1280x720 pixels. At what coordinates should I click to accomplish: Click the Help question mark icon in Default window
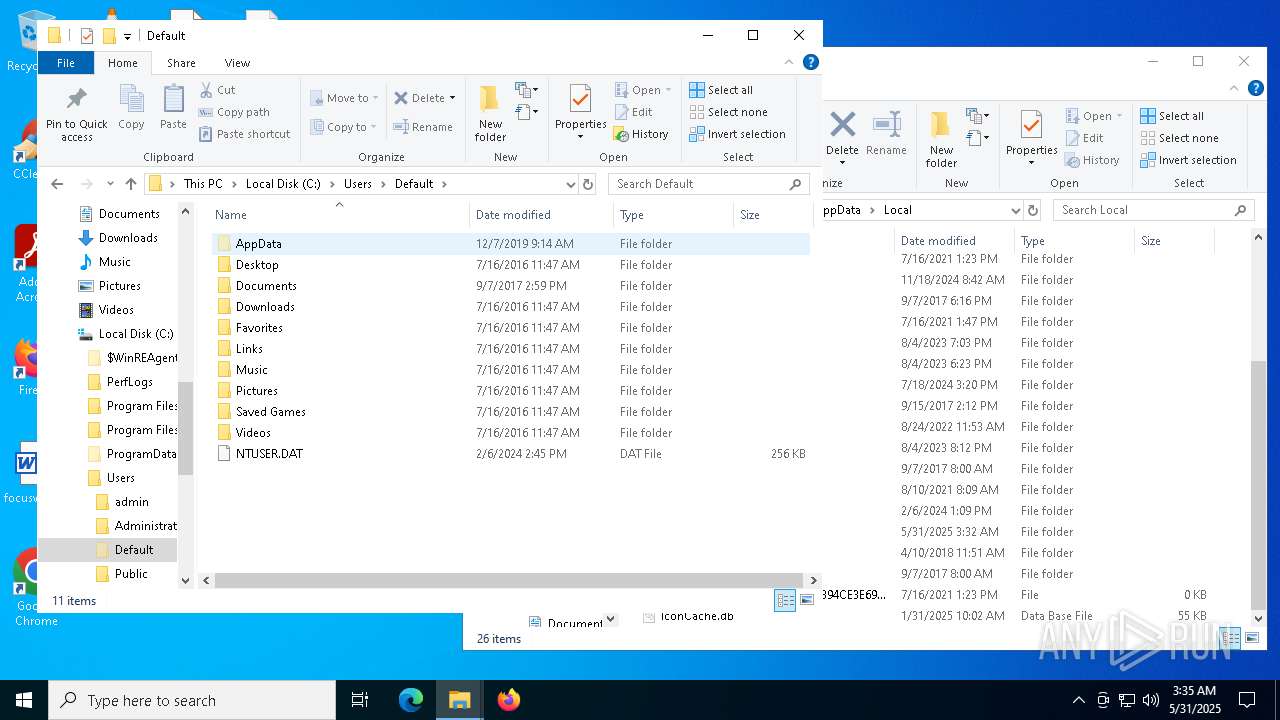811,62
